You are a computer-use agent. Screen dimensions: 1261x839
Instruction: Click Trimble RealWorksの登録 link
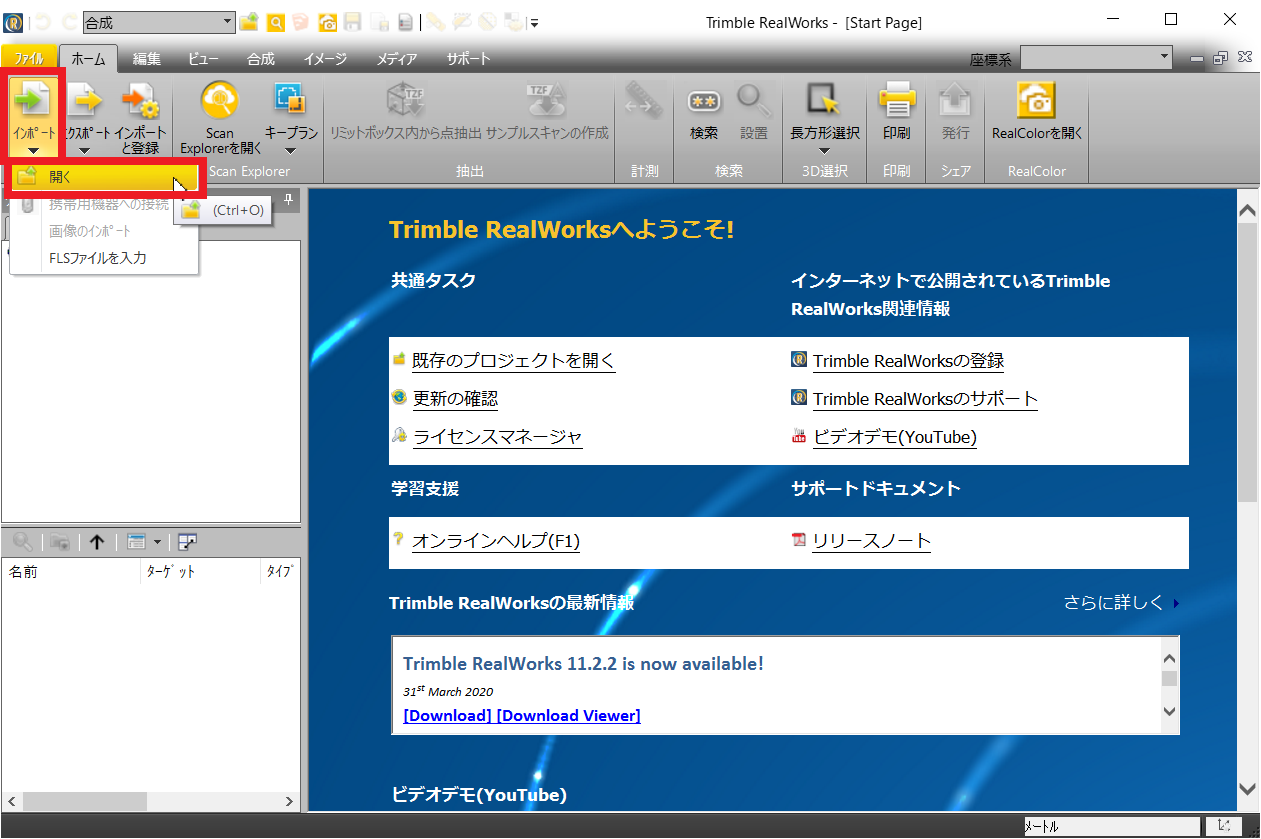point(908,361)
